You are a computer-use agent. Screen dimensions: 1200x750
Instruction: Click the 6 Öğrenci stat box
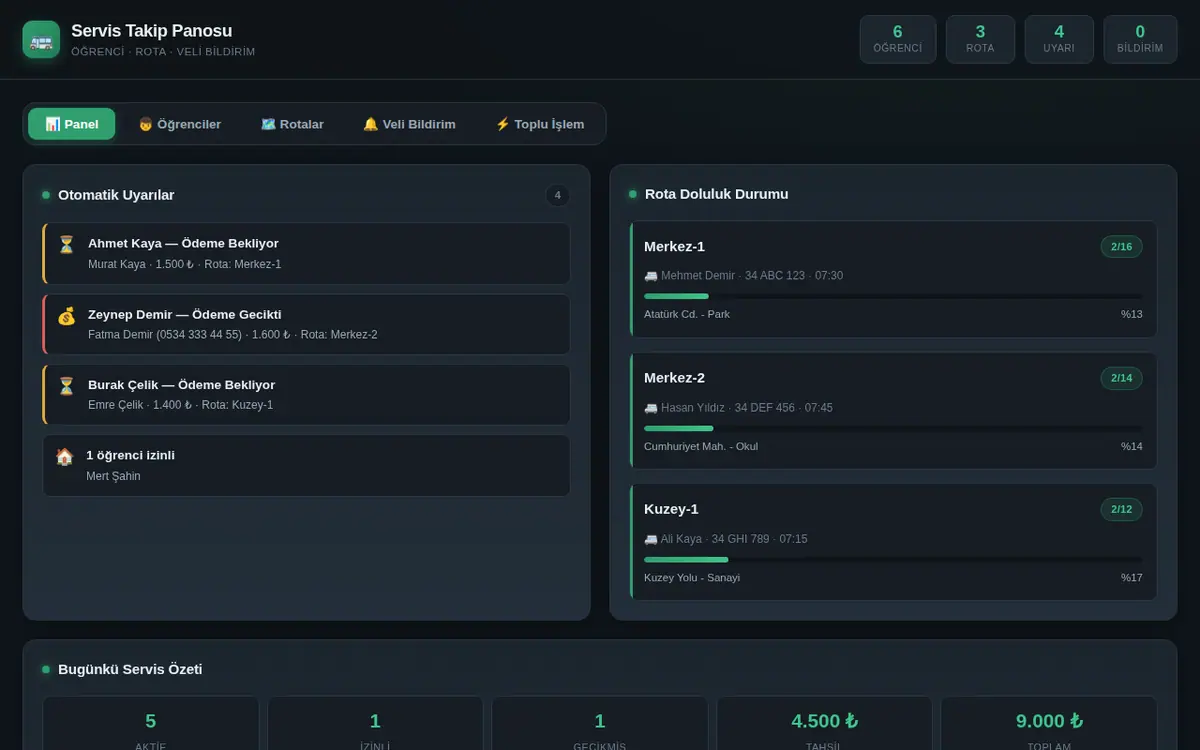(x=898, y=39)
